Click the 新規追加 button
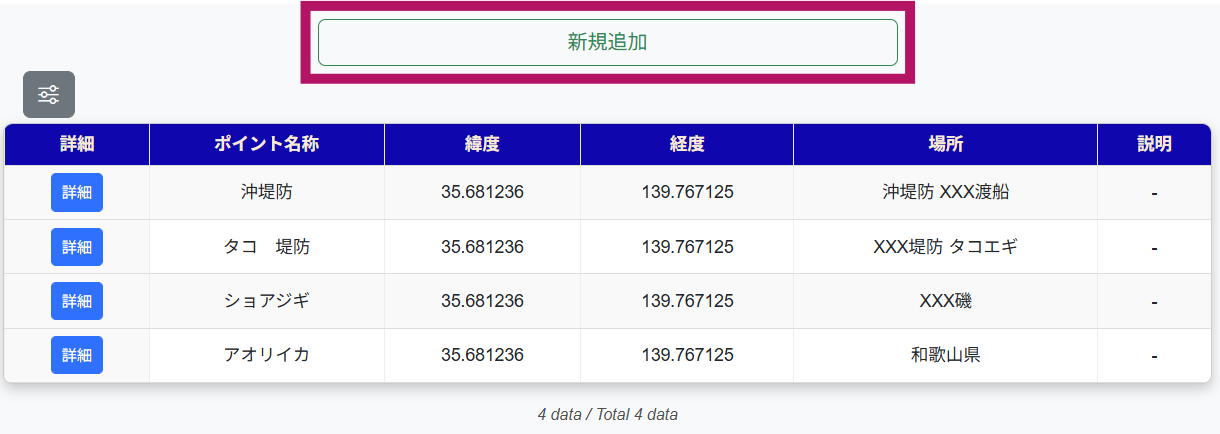1220x434 pixels. pos(607,42)
